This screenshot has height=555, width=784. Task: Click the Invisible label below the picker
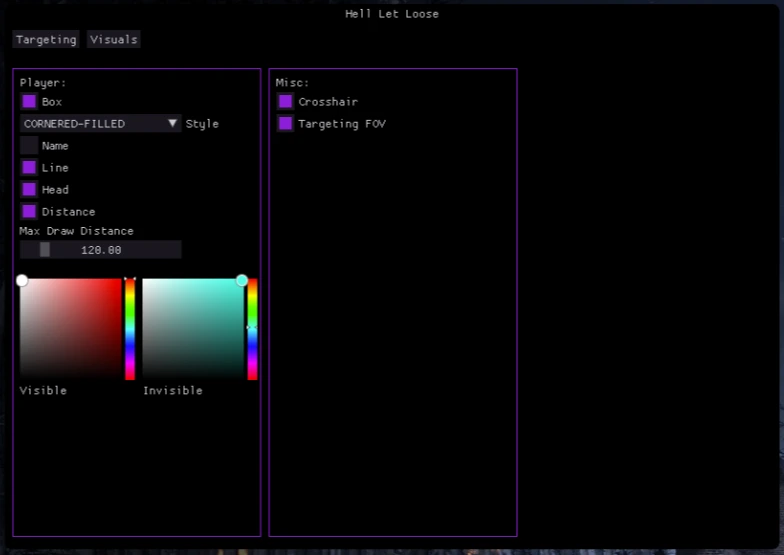[x=173, y=390]
